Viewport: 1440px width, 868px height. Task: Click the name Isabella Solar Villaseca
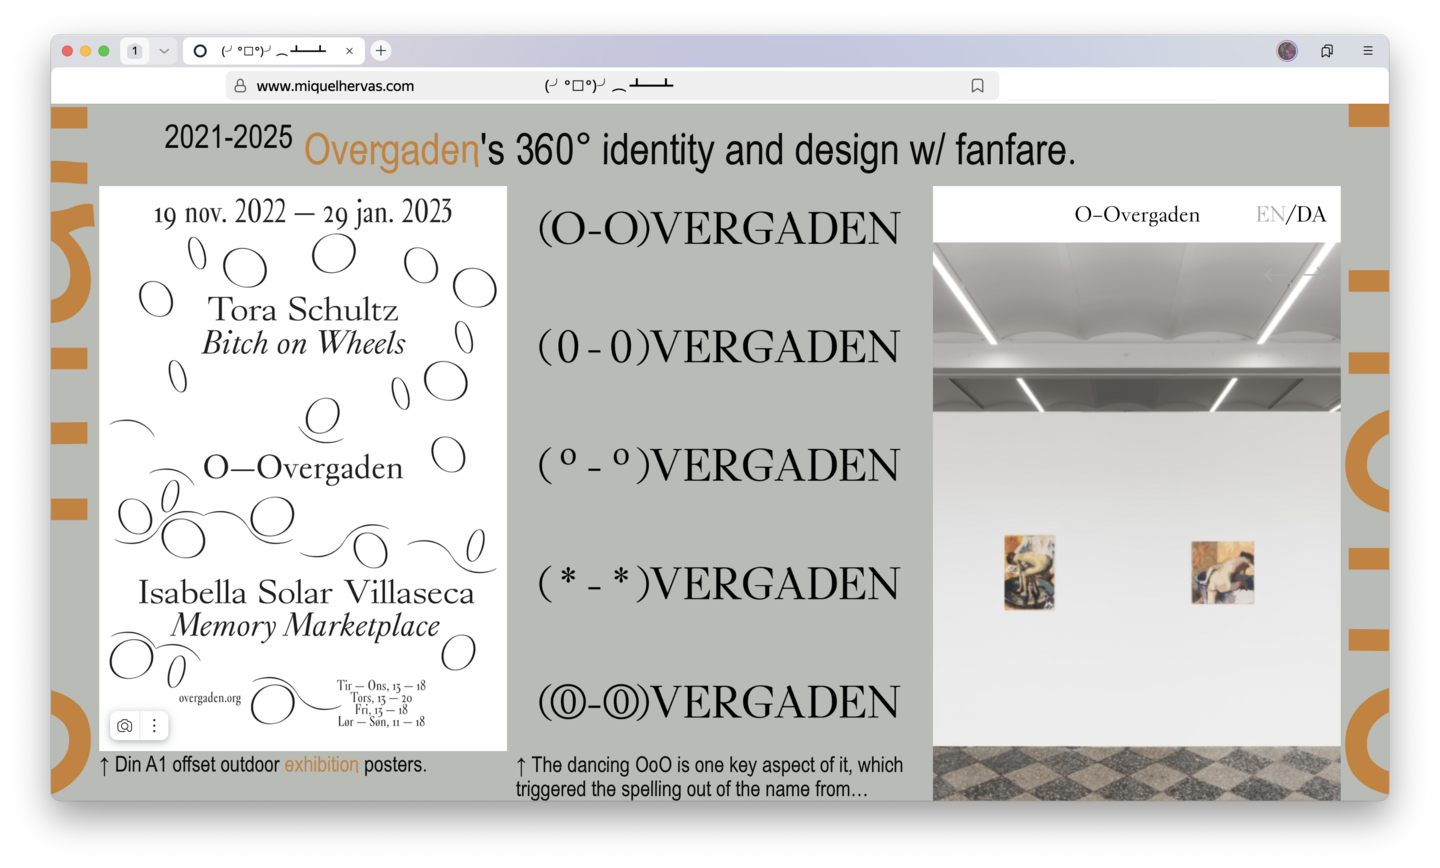pos(306,592)
